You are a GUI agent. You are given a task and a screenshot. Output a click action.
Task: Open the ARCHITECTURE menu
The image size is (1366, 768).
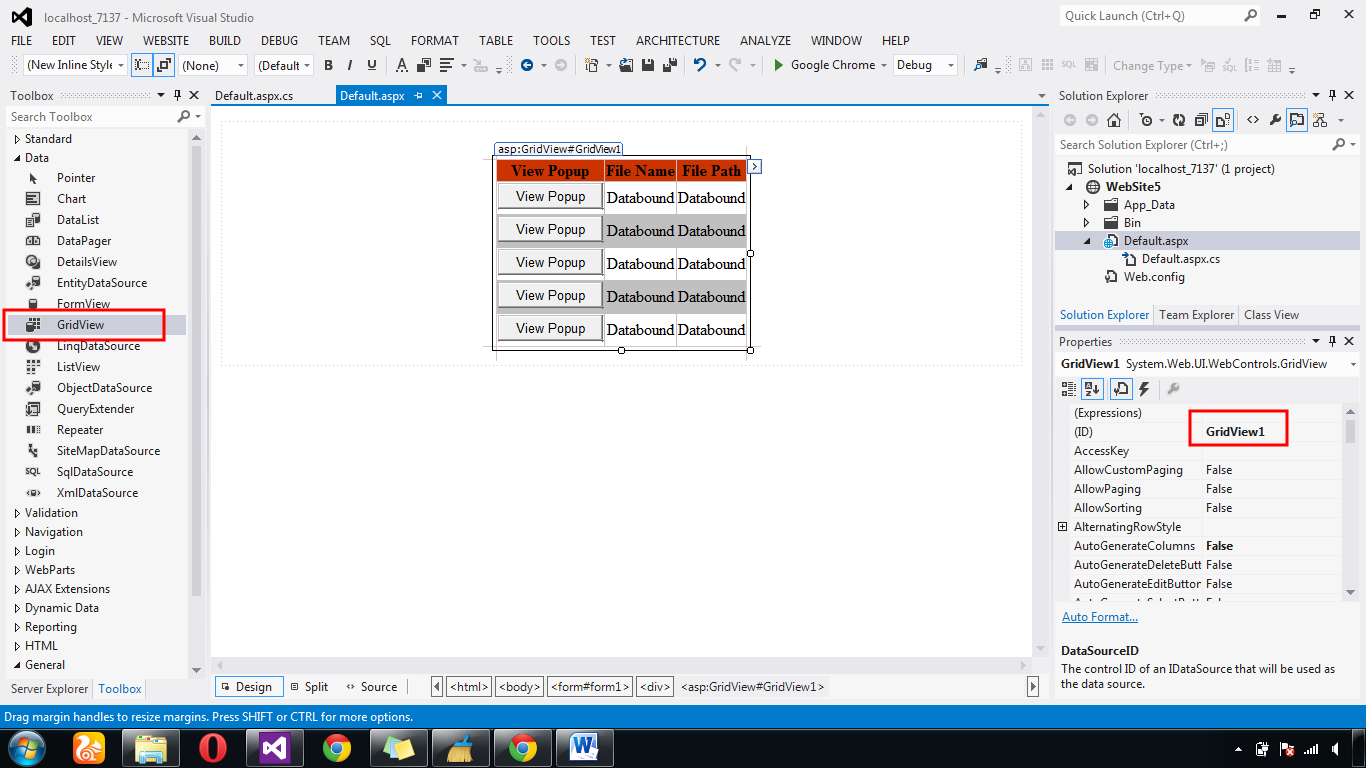678,41
